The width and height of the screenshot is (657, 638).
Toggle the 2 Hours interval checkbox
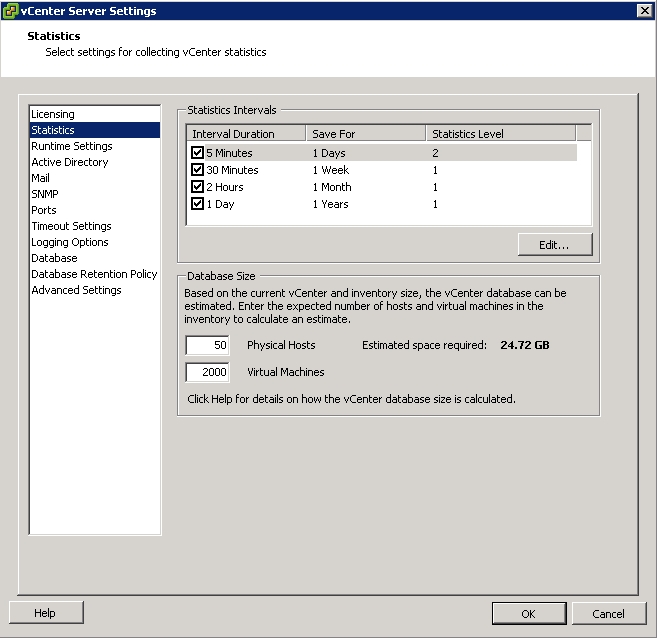[197, 187]
